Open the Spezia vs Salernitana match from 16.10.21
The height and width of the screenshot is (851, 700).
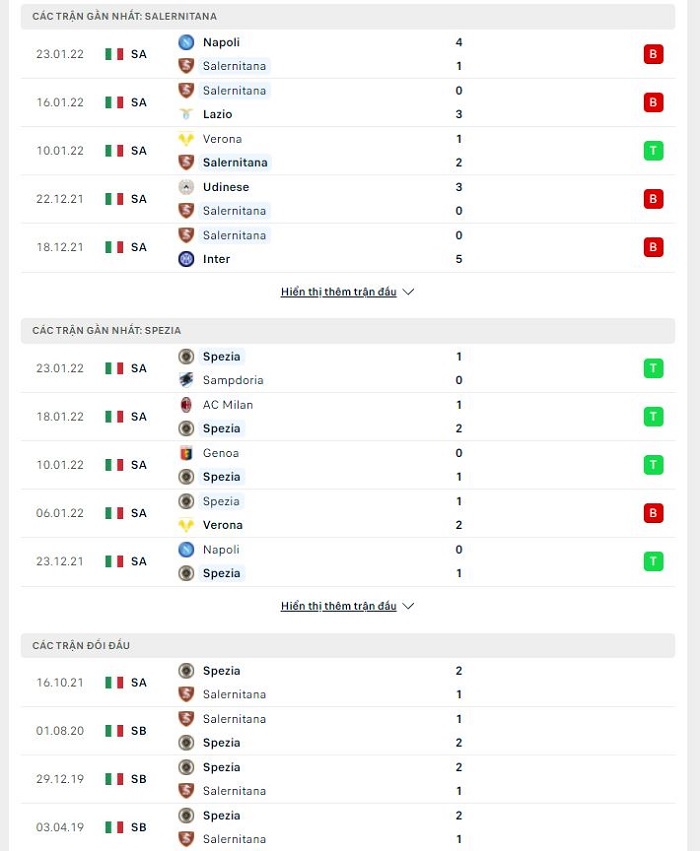pos(348,682)
